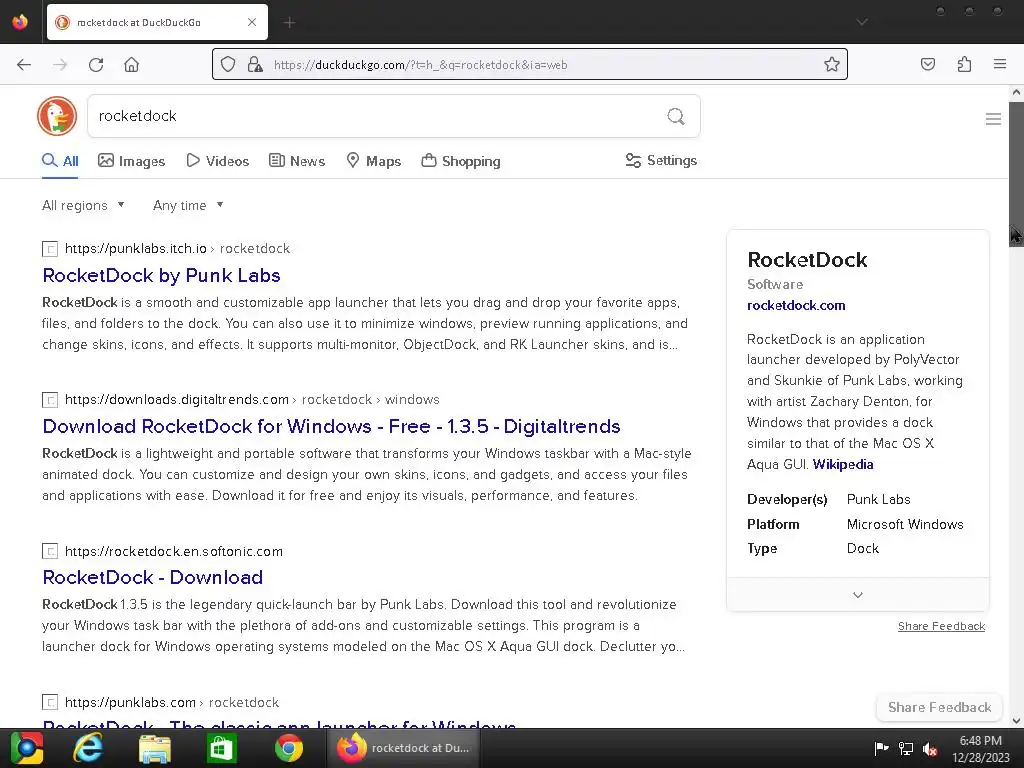This screenshot has height=768, width=1024.
Task: Click the punklabs.com rocketdock result URL
Action: coord(172,703)
